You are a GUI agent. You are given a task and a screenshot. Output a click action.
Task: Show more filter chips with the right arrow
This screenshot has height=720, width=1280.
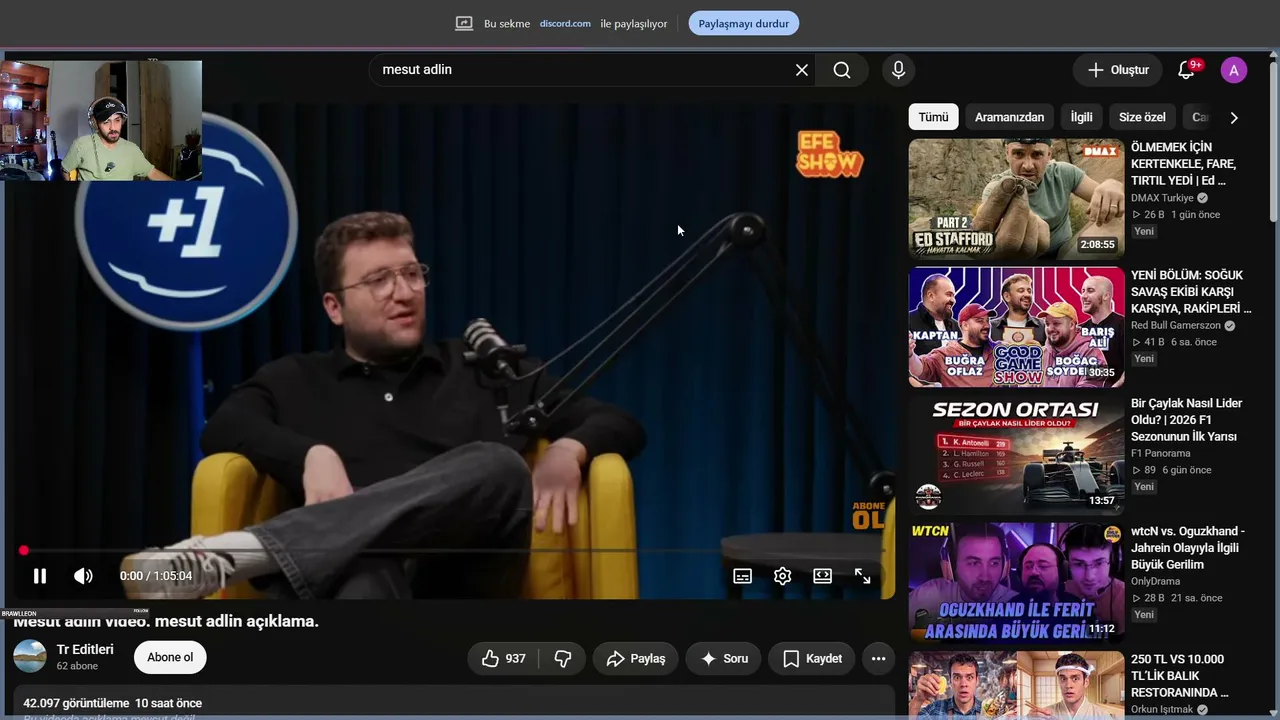(1234, 117)
